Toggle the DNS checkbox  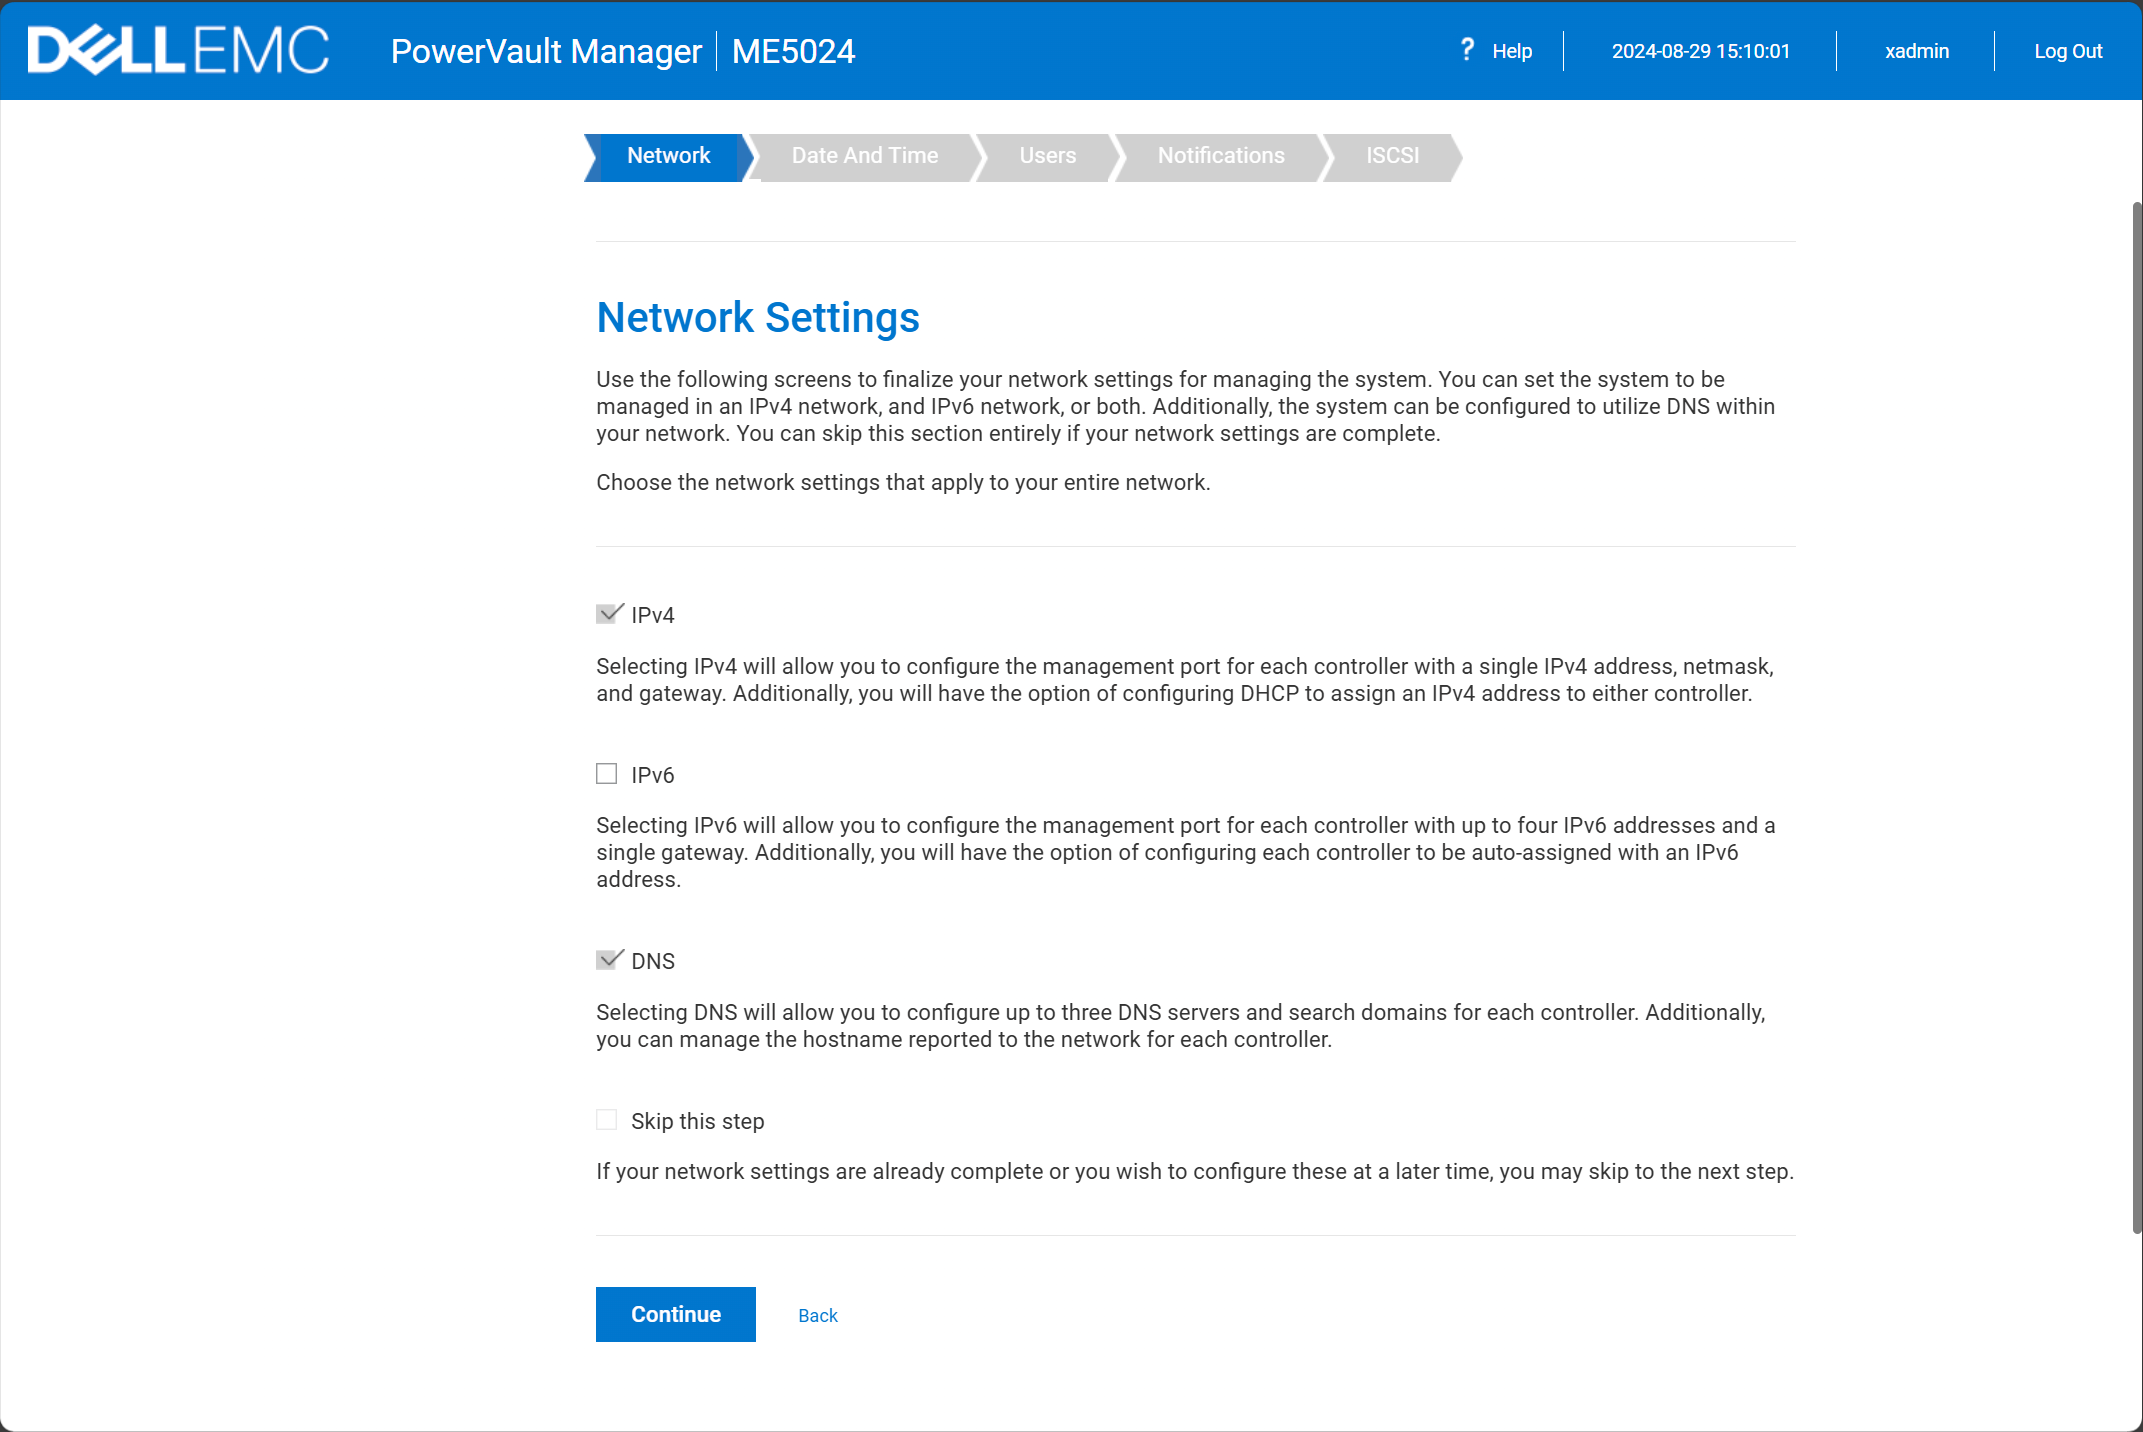click(607, 960)
